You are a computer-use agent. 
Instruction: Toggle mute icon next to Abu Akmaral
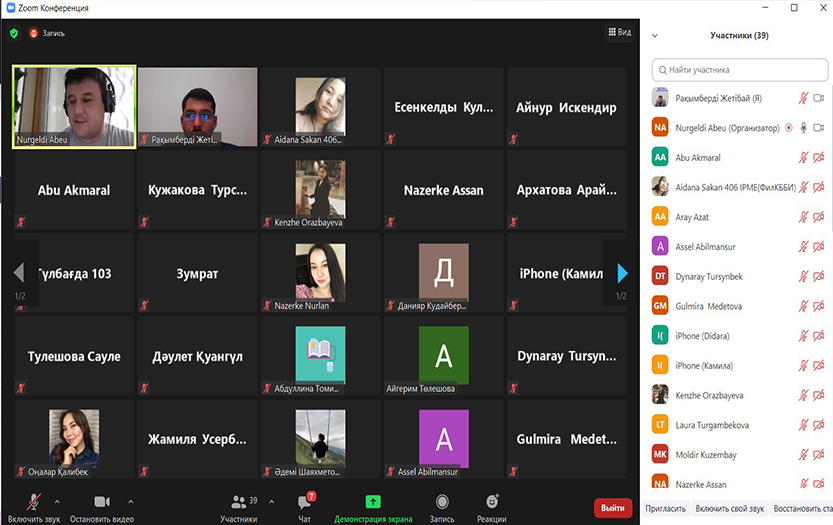coord(802,158)
